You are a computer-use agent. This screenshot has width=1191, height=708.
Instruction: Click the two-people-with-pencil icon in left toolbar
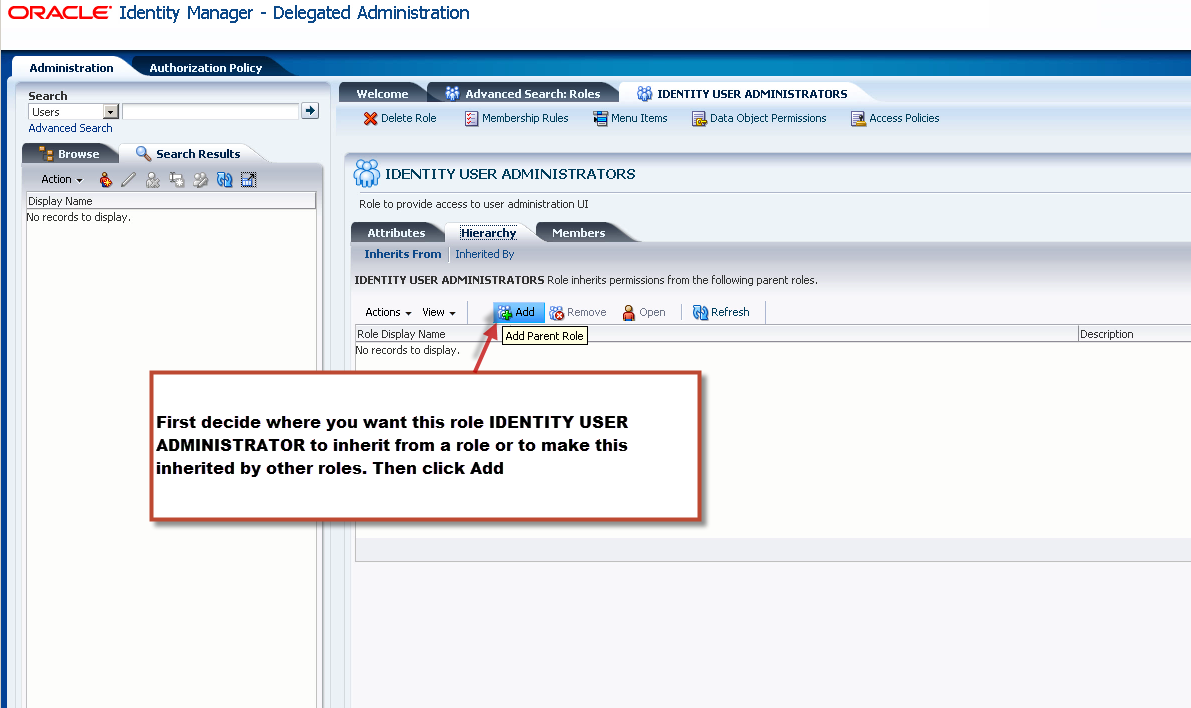pos(201,179)
